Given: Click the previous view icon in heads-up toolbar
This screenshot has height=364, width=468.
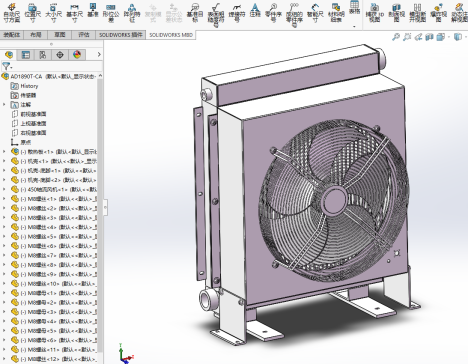Looking at the screenshot, I should point(418,37).
